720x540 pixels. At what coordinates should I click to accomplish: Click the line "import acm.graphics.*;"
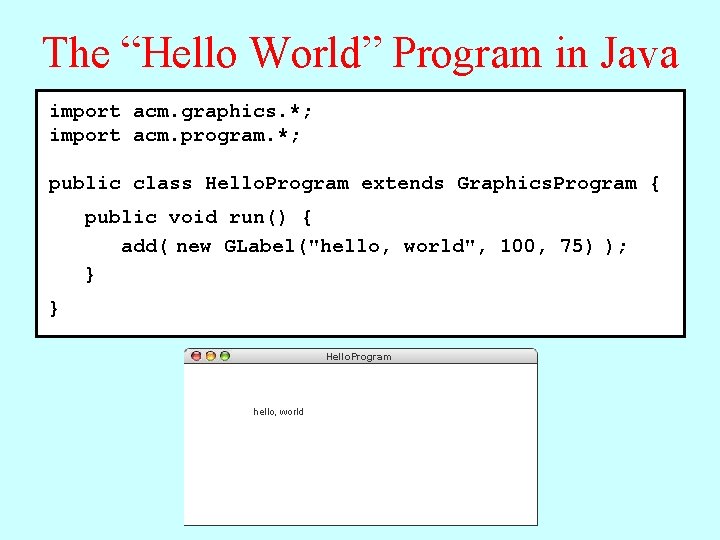pos(180,112)
